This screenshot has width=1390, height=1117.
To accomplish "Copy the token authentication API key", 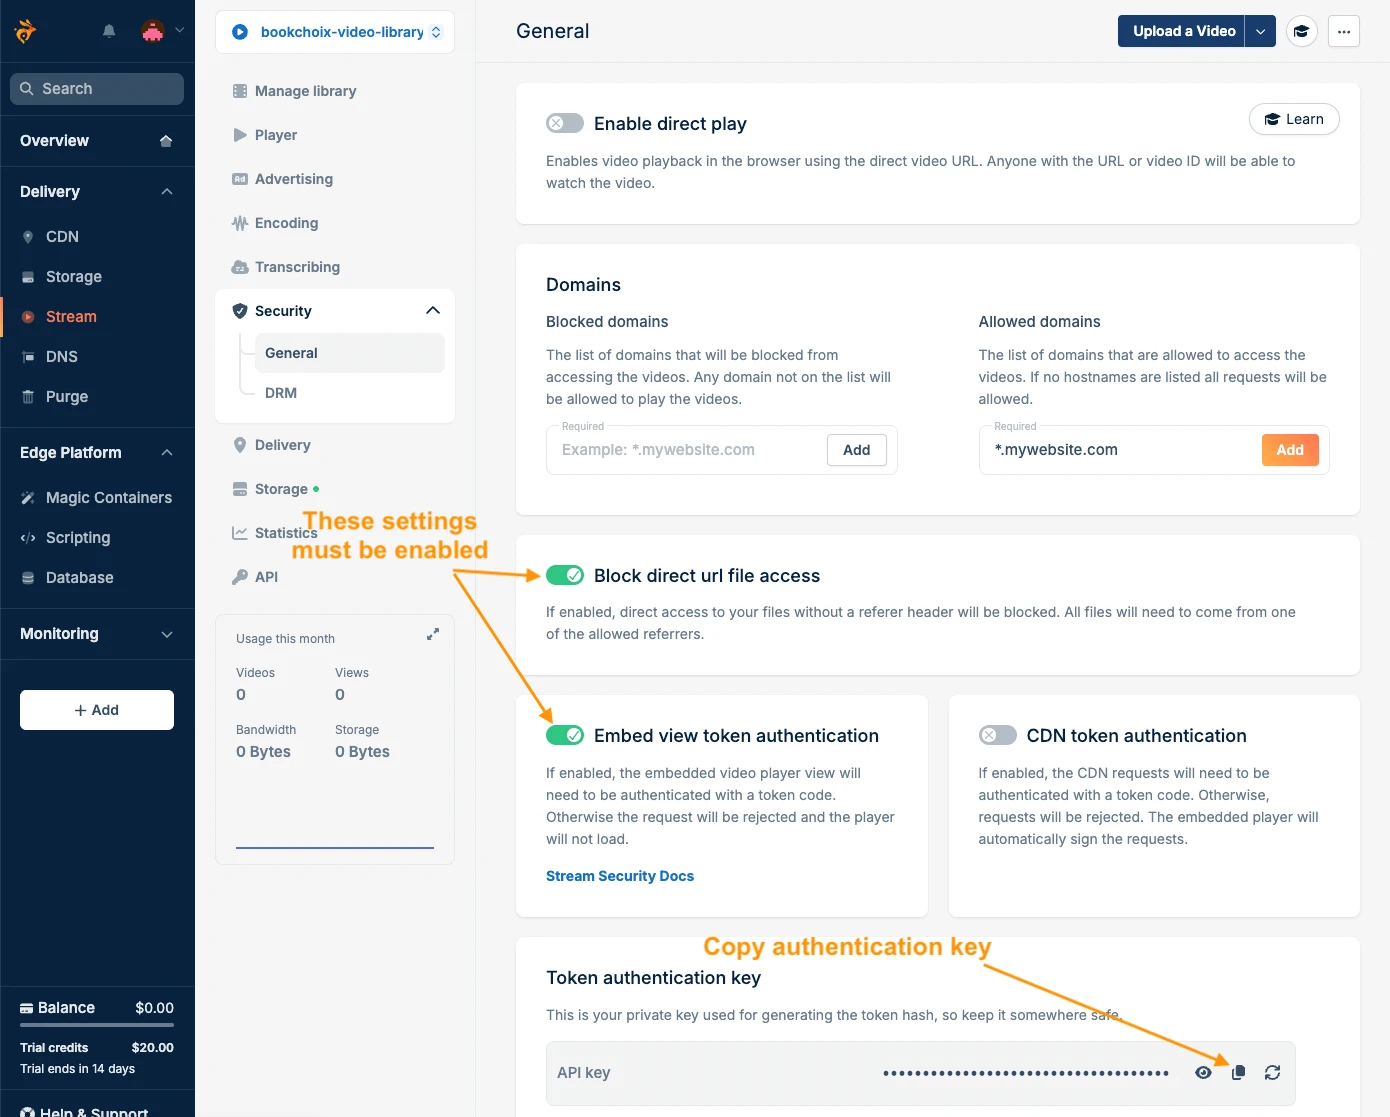I will coord(1238,1071).
